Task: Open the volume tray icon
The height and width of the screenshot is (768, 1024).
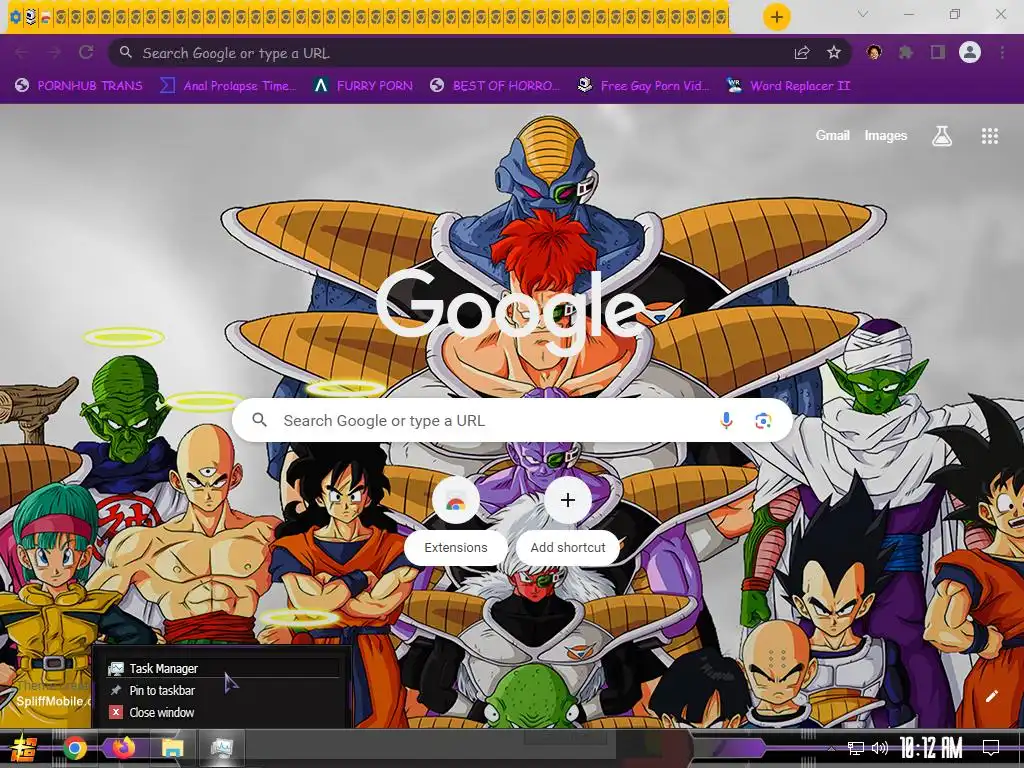Action: [x=880, y=748]
